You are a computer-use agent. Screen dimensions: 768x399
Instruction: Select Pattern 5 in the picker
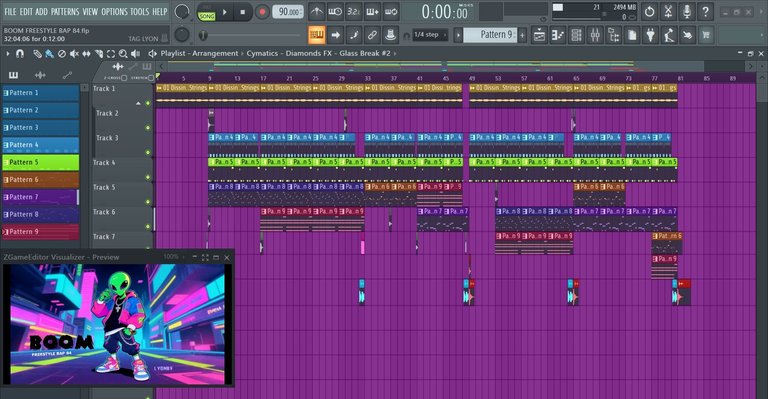click(x=41, y=162)
